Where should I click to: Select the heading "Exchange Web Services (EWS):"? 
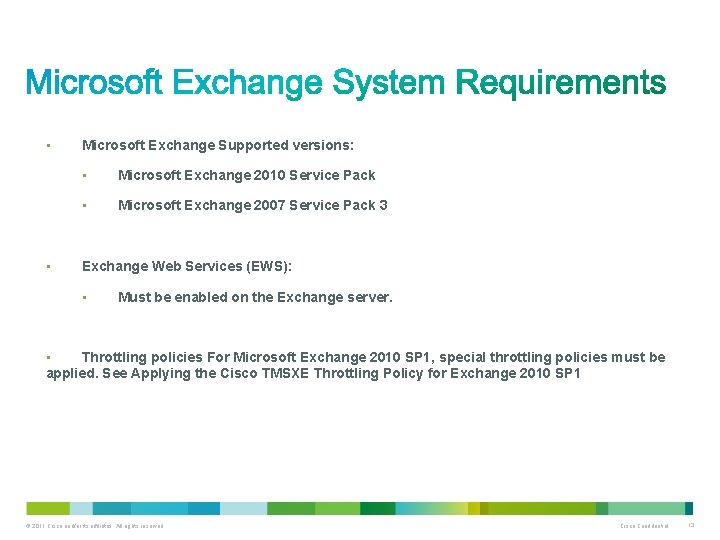pyautogui.click(x=187, y=266)
